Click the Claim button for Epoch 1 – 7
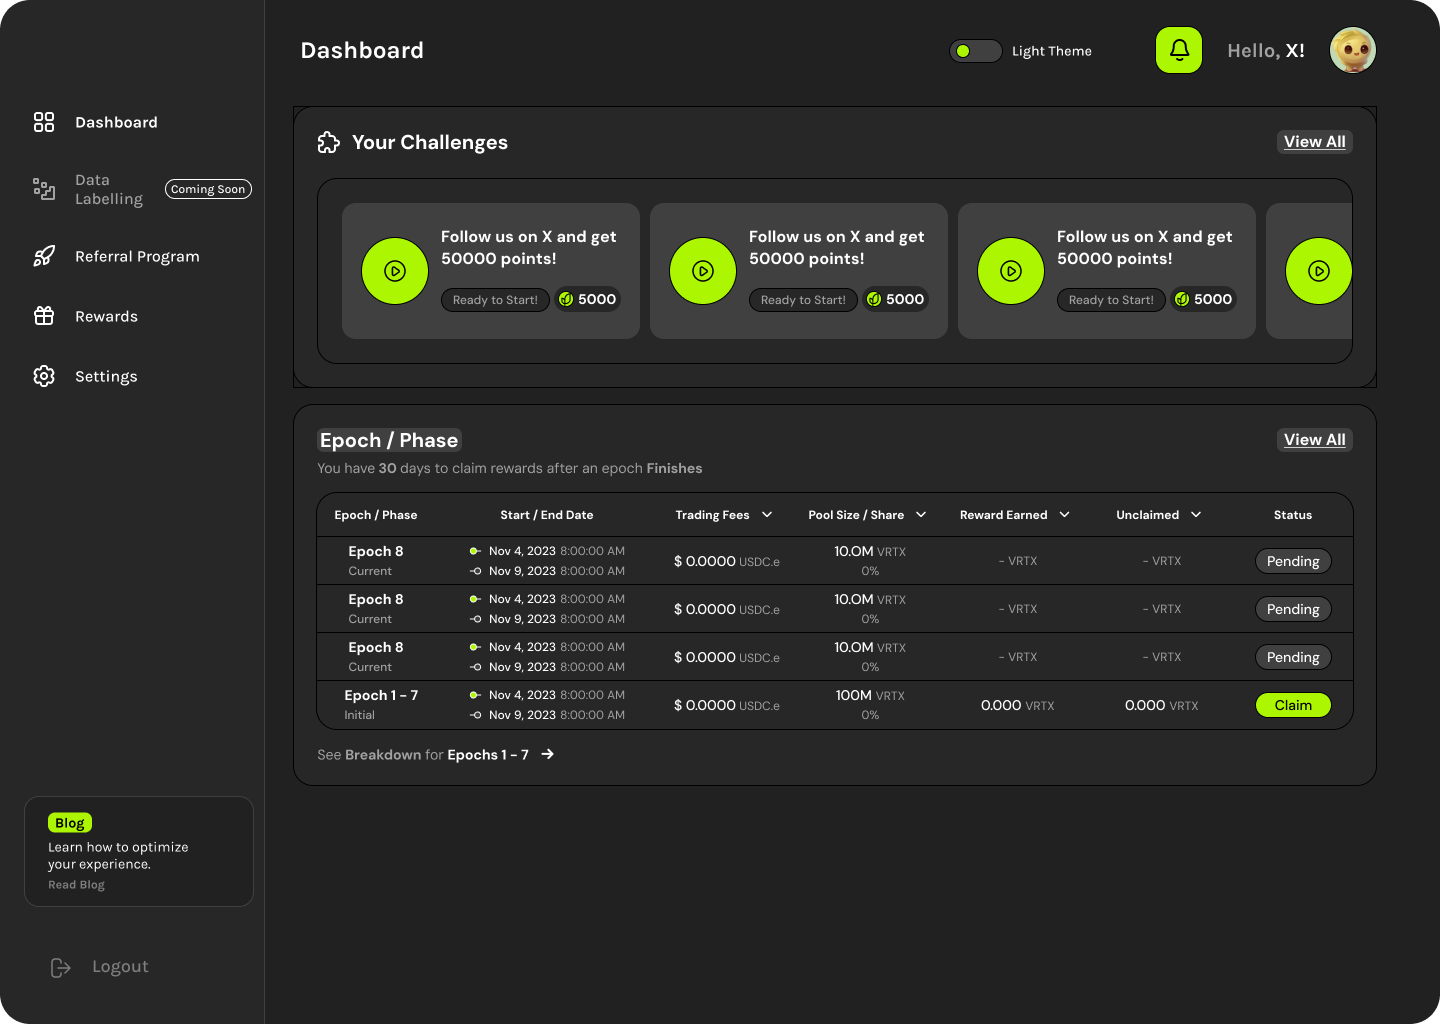The height and width of the screenshot is (1024, 1440). point(1293,705)
